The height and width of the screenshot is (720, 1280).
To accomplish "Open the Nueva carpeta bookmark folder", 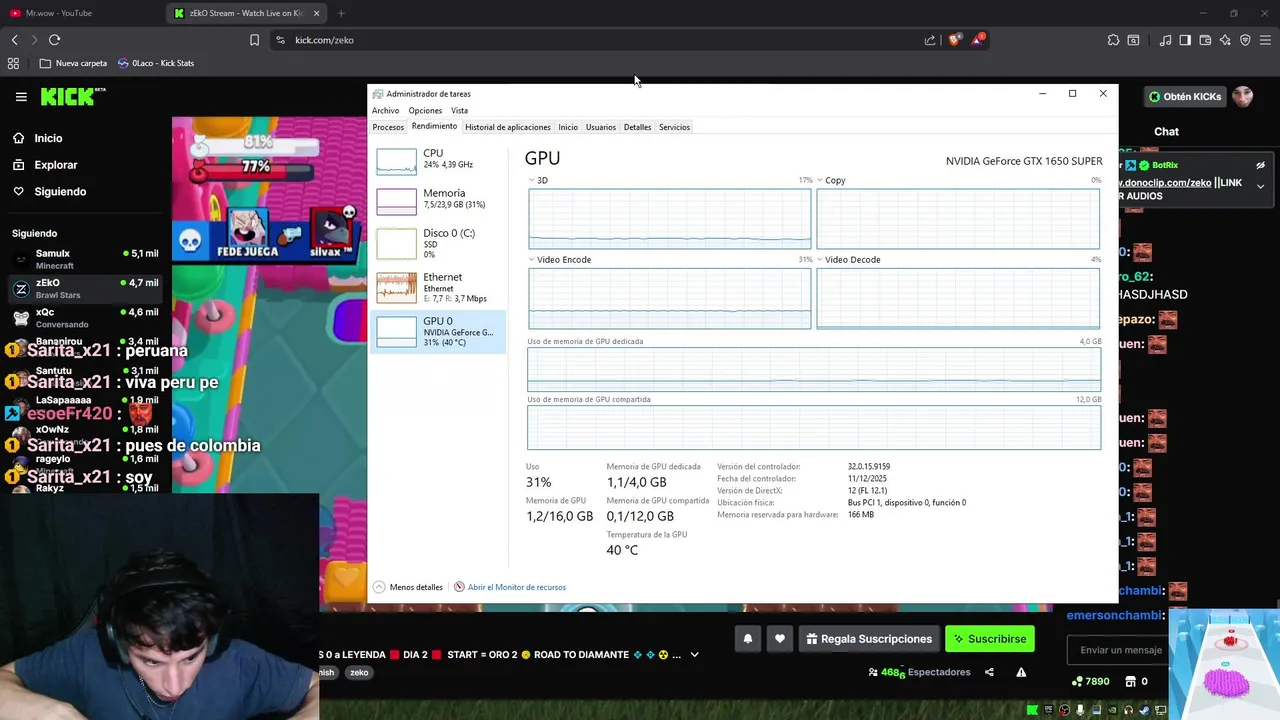I will coord(73,63).
